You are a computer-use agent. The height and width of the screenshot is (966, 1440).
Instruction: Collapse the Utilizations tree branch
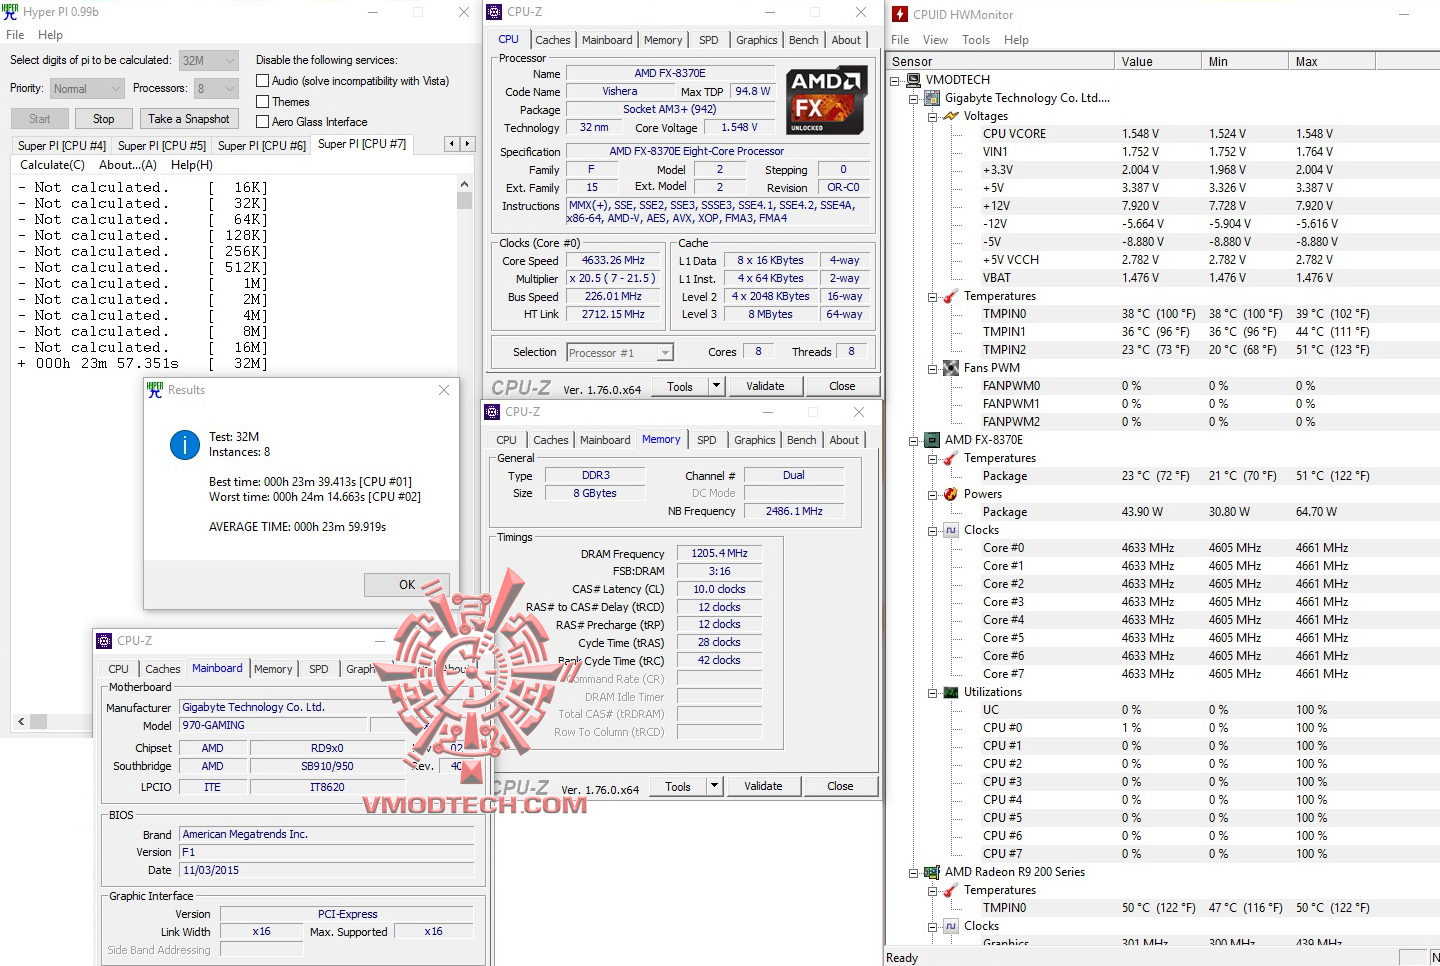tap(932, 692)
